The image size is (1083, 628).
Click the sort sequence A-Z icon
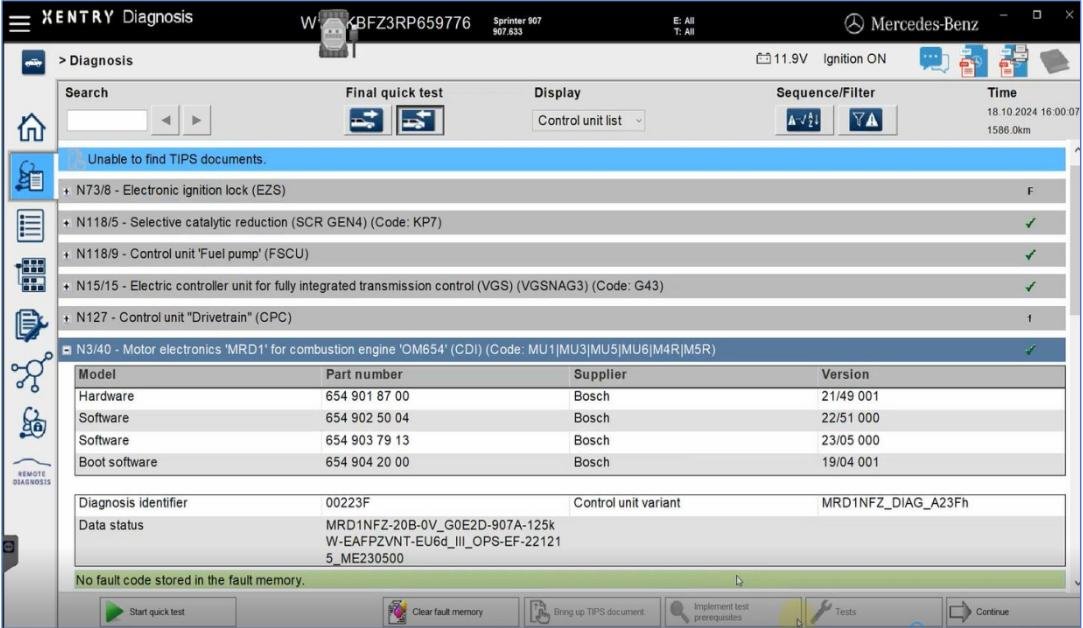(796, 121)
